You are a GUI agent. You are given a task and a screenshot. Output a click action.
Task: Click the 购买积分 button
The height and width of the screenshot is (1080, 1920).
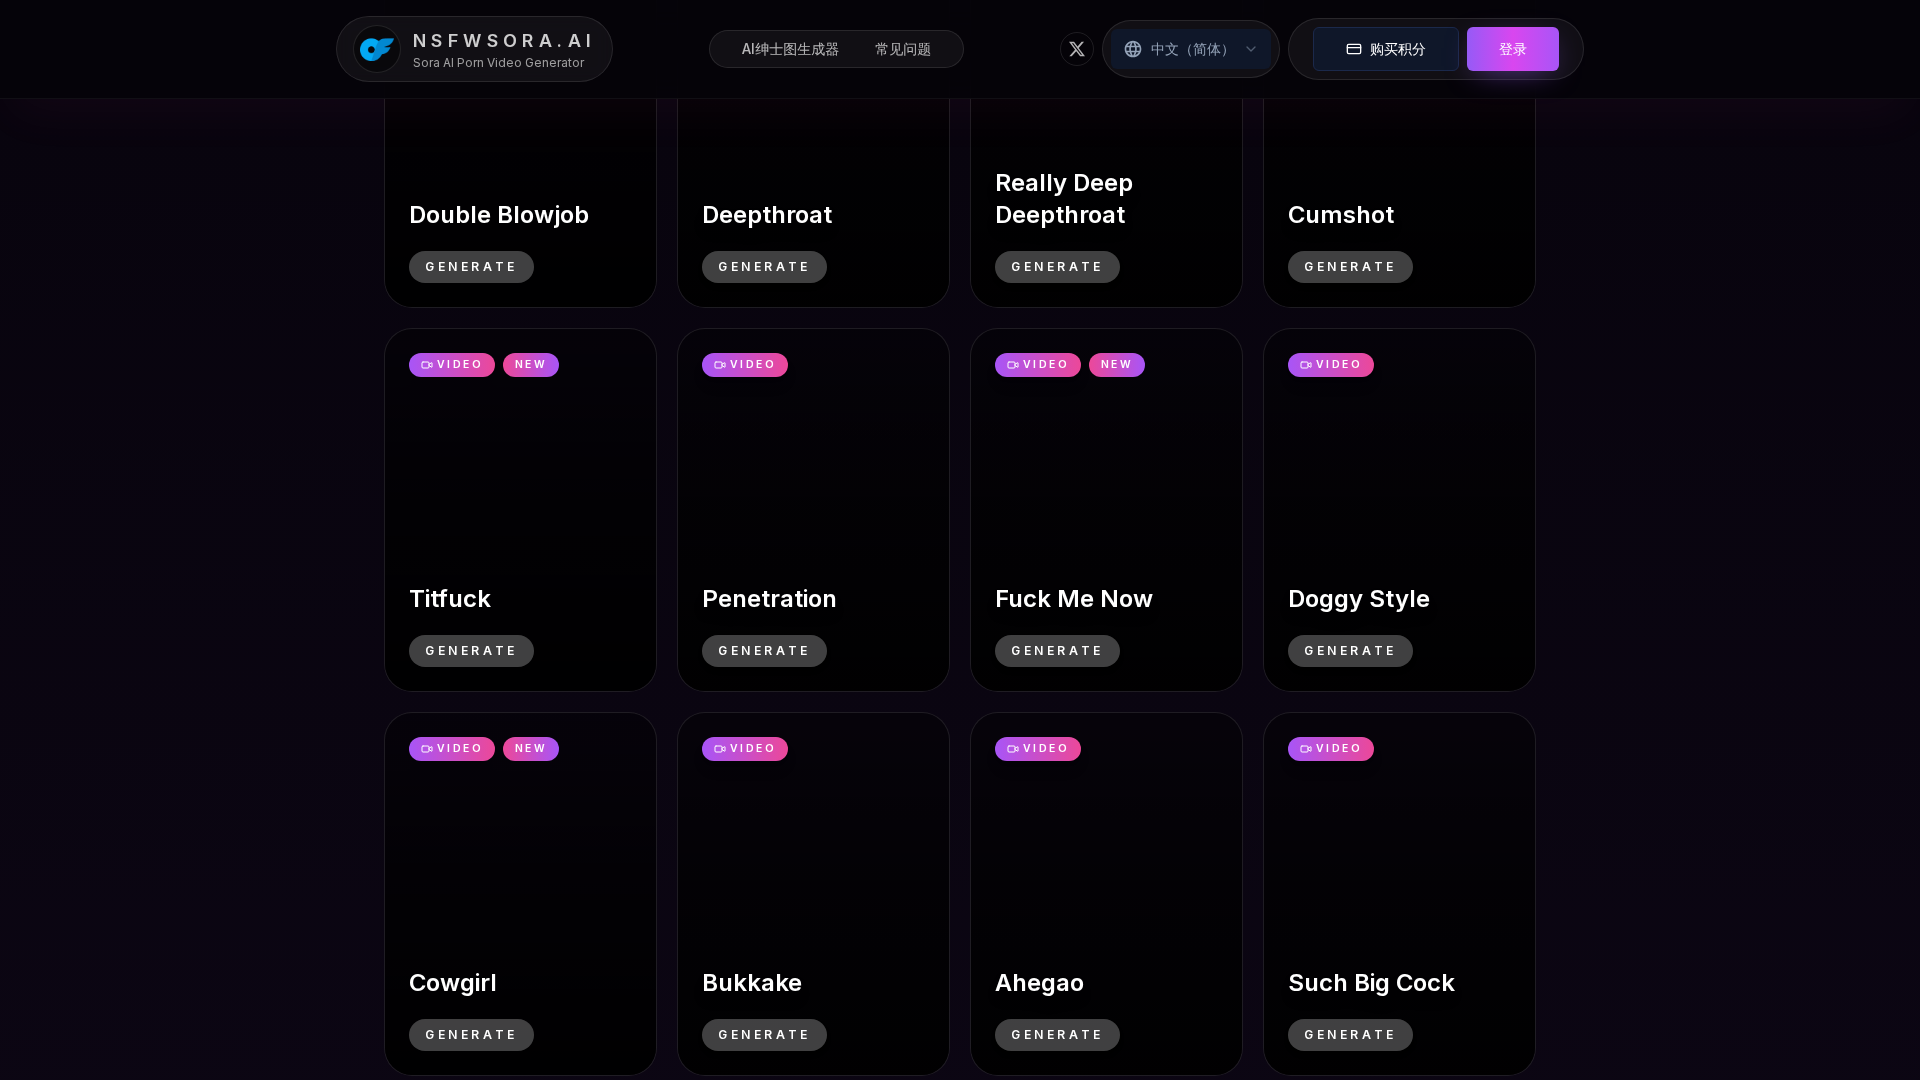pos(1385,49)
